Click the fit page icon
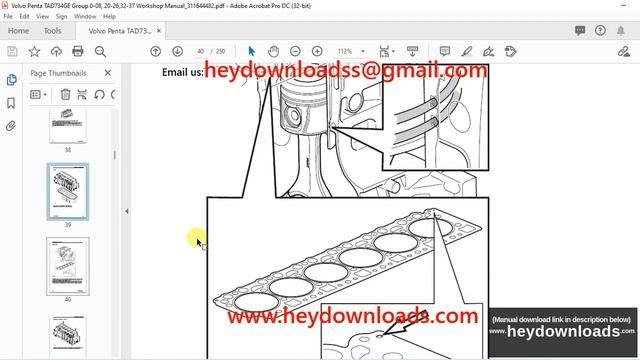The height and width of the screenshot is (360, 640). pos(384,51)
